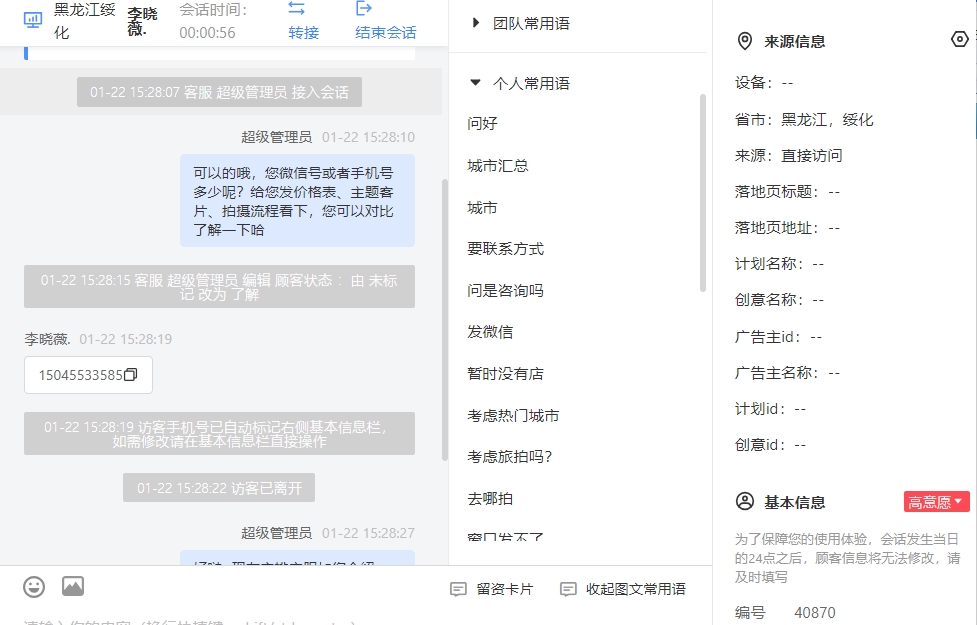Click the sender line 李晓薇. 01-22 15:28:19

pos(98,339)
